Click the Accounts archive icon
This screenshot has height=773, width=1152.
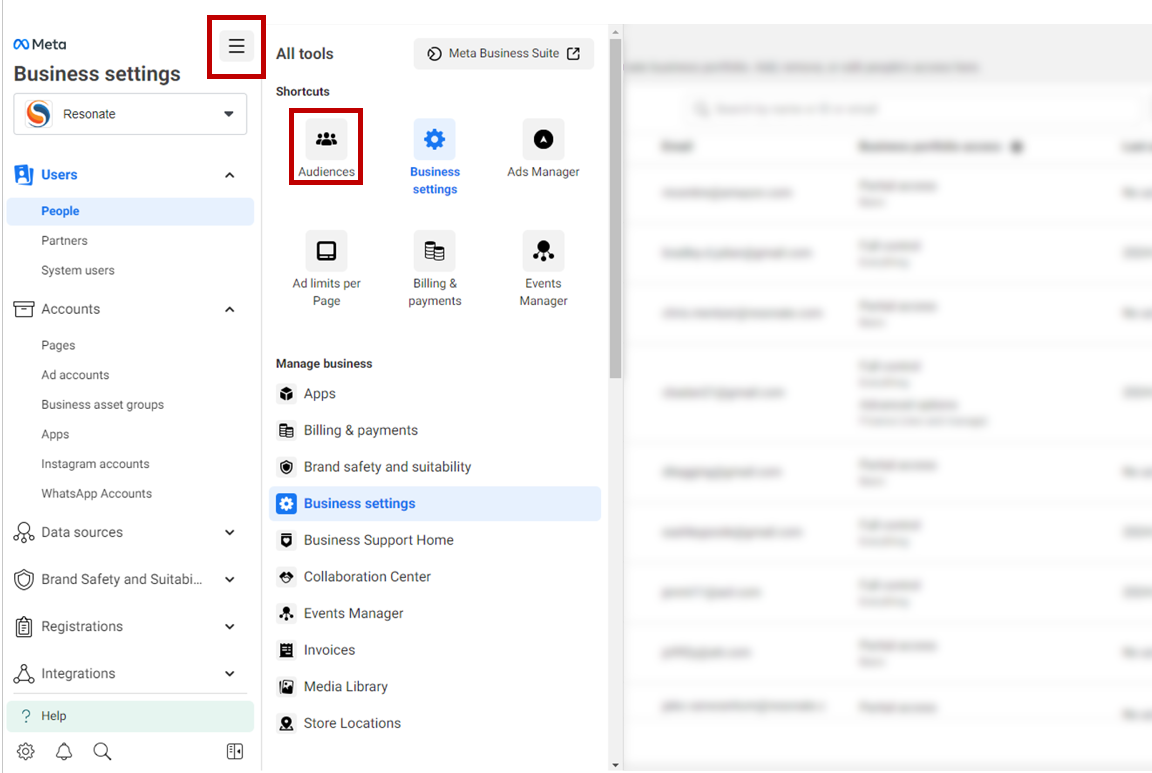24,309
